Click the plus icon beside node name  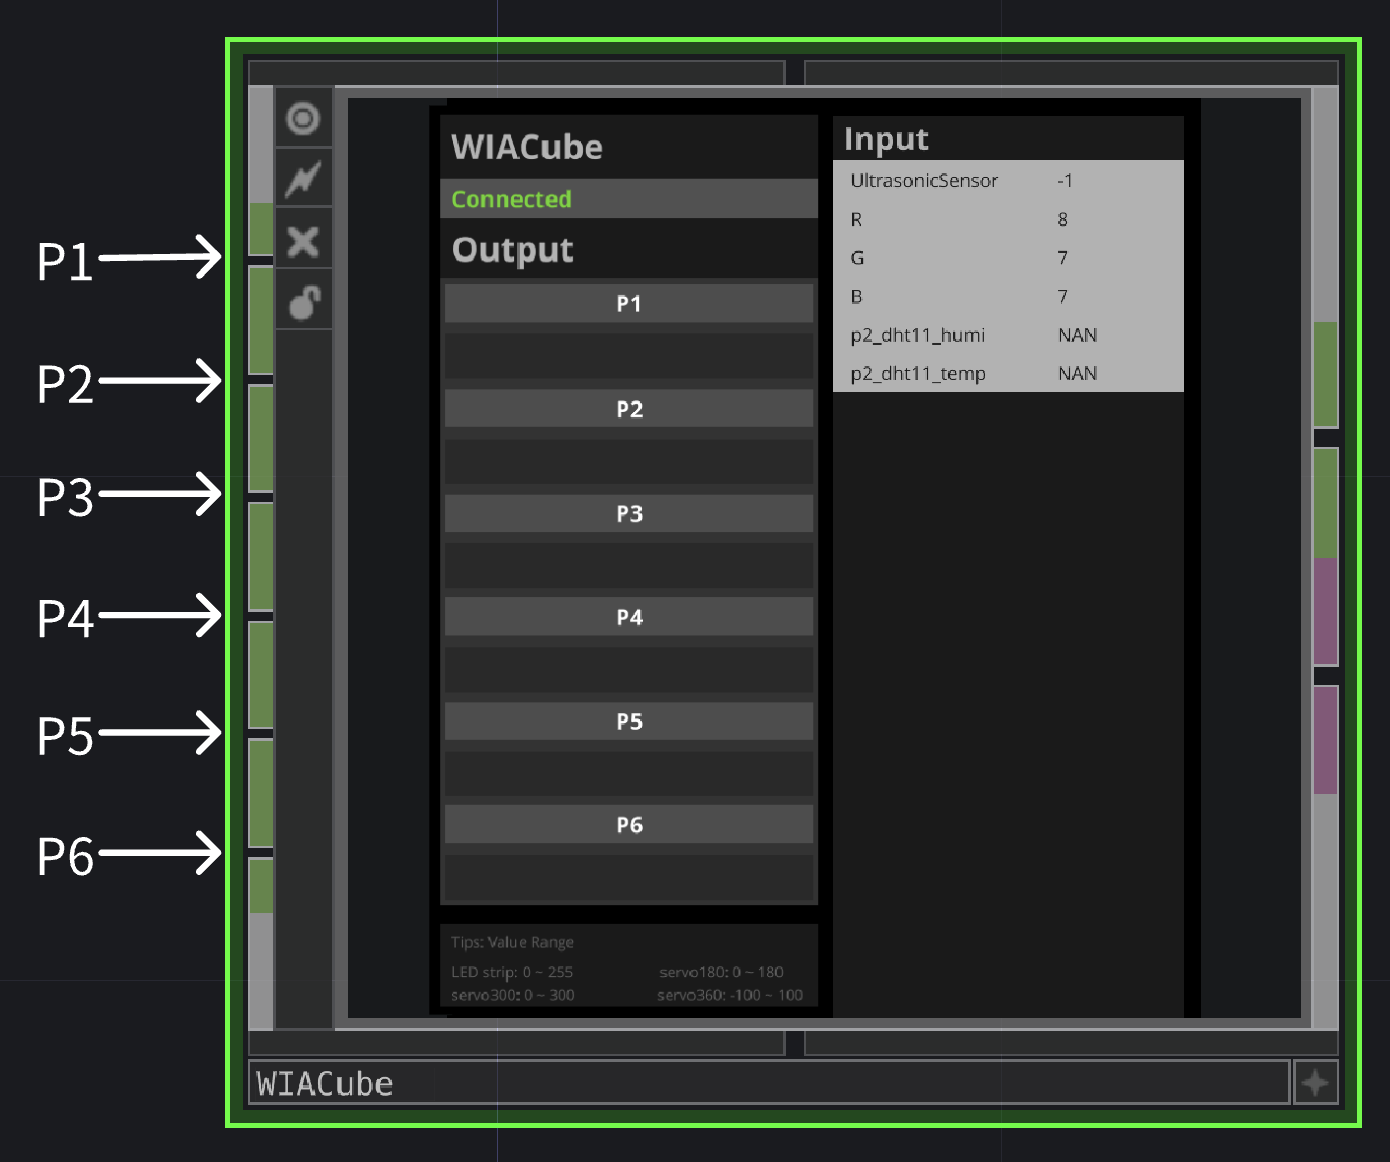1315,1082
